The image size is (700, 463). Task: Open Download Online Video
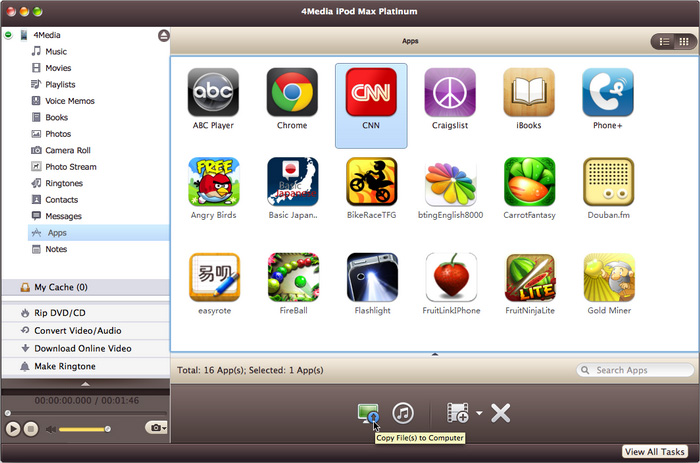82,348
